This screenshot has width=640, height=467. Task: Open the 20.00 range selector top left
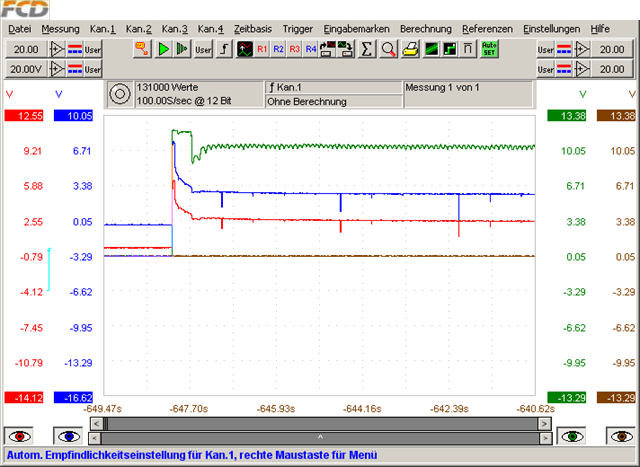pyautogui.click(x=26, y=48)
